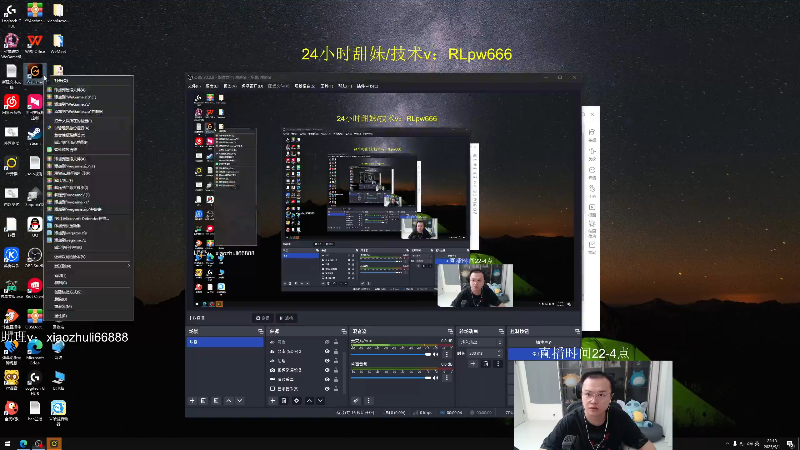Screen dimensions: 800x450
Task: Open Windows Start button on taskbar
Action: click(7, 444)
